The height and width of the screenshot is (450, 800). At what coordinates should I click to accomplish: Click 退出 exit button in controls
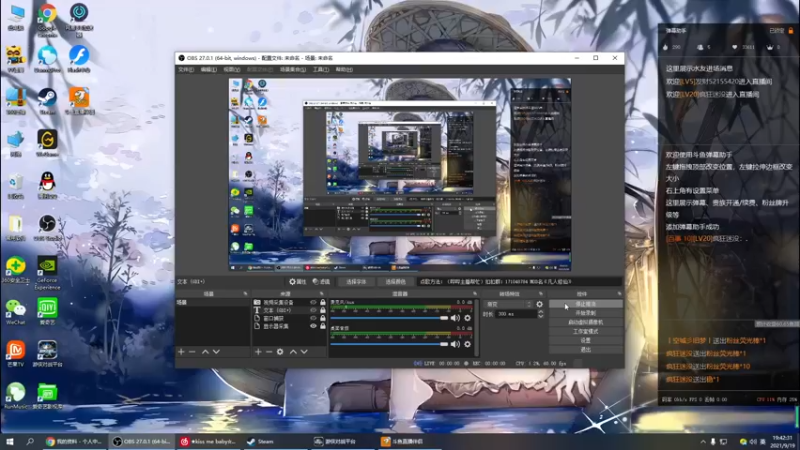586,349
